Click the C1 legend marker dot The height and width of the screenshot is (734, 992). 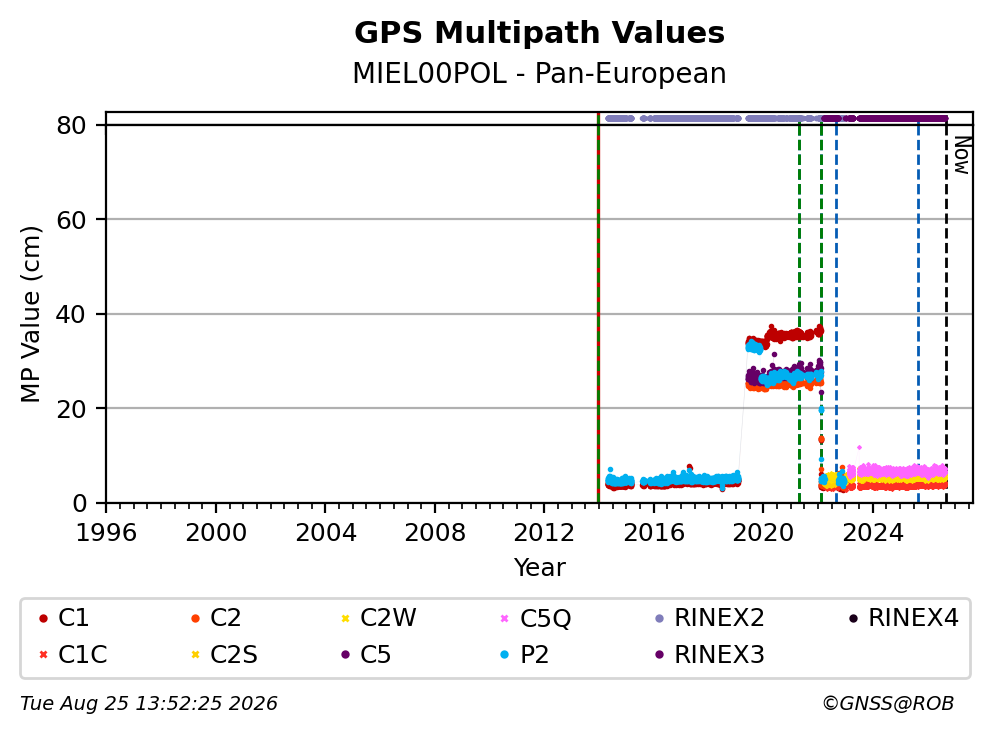[x=43, y=618]
